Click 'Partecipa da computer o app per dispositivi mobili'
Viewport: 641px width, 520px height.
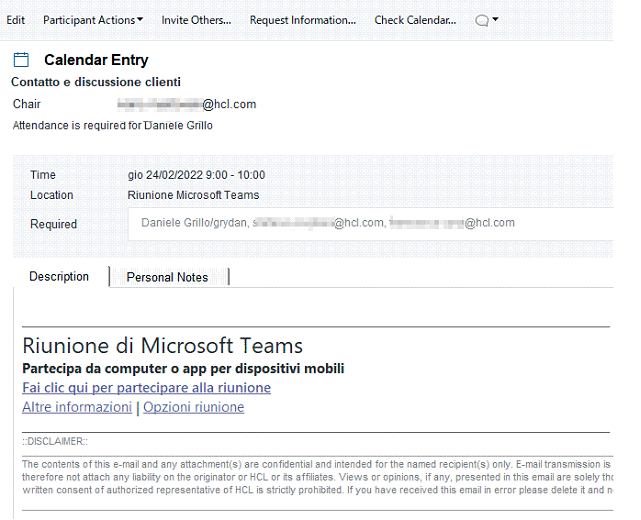[x=183, y=369]
